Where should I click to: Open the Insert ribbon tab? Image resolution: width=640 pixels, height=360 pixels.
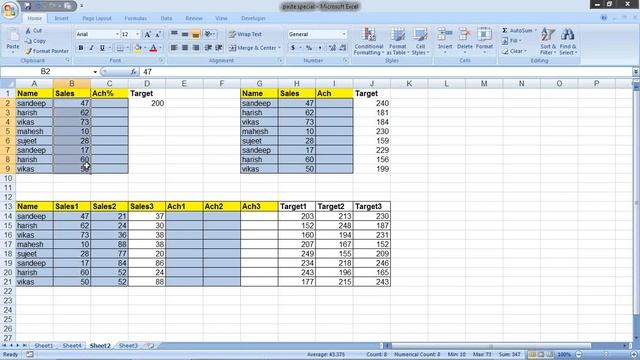tap(62, 18)
